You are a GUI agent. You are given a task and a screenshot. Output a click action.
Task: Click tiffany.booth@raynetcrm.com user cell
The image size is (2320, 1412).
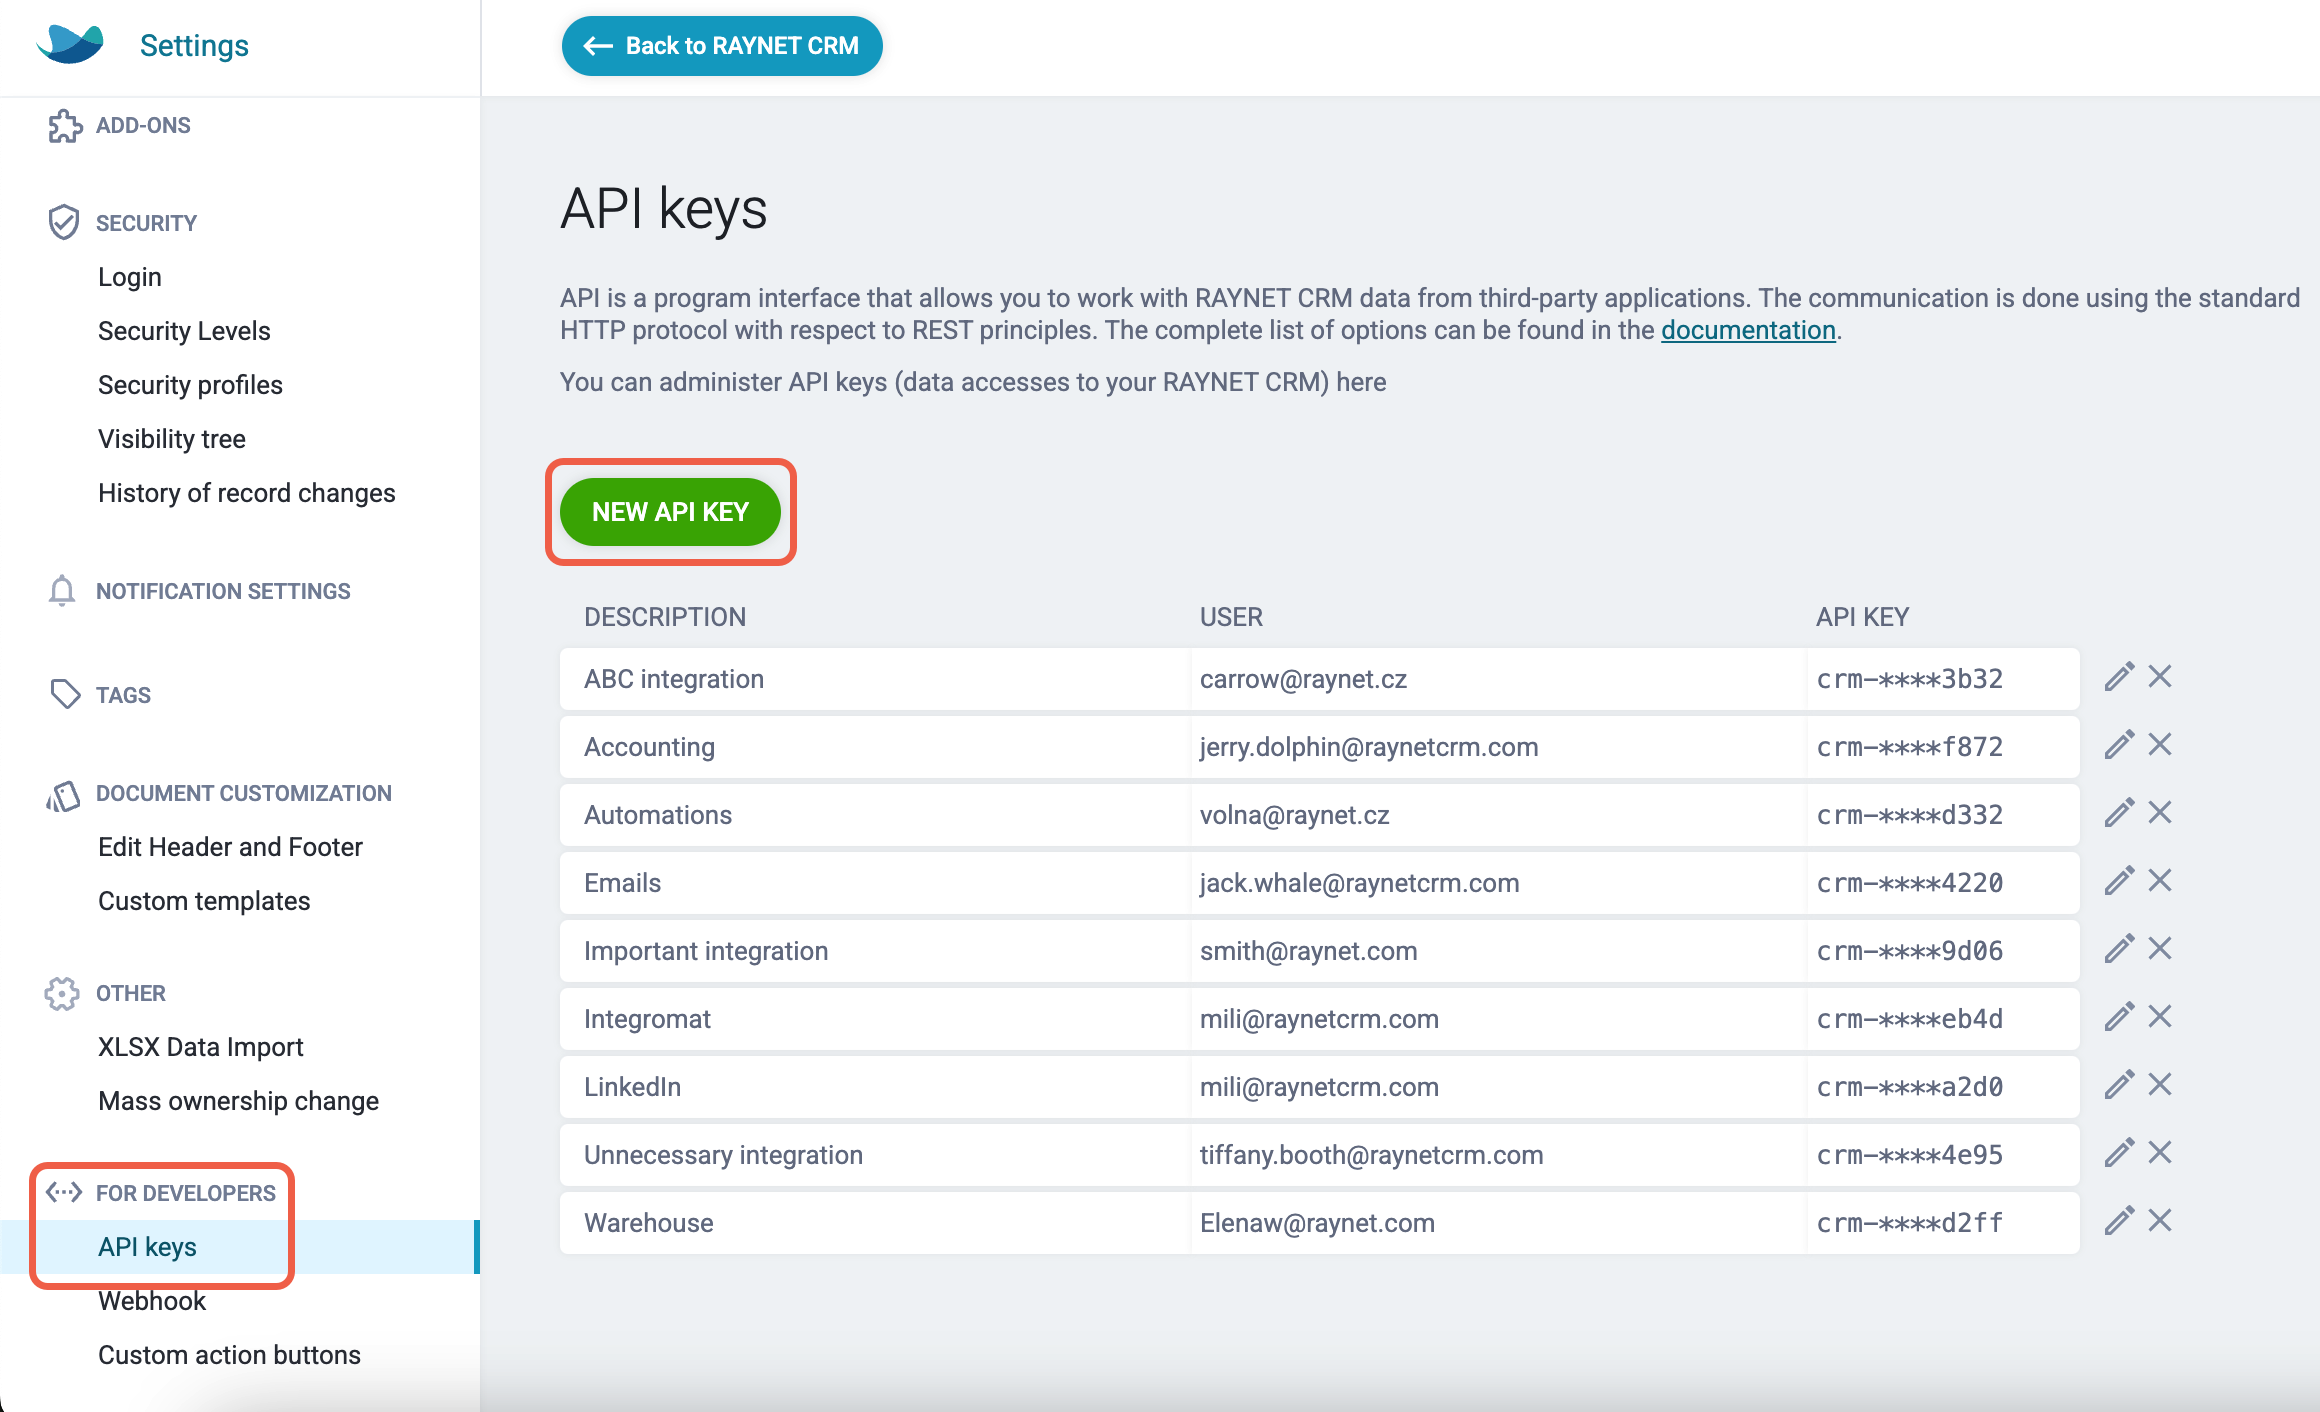[x=1498, y=1155]
